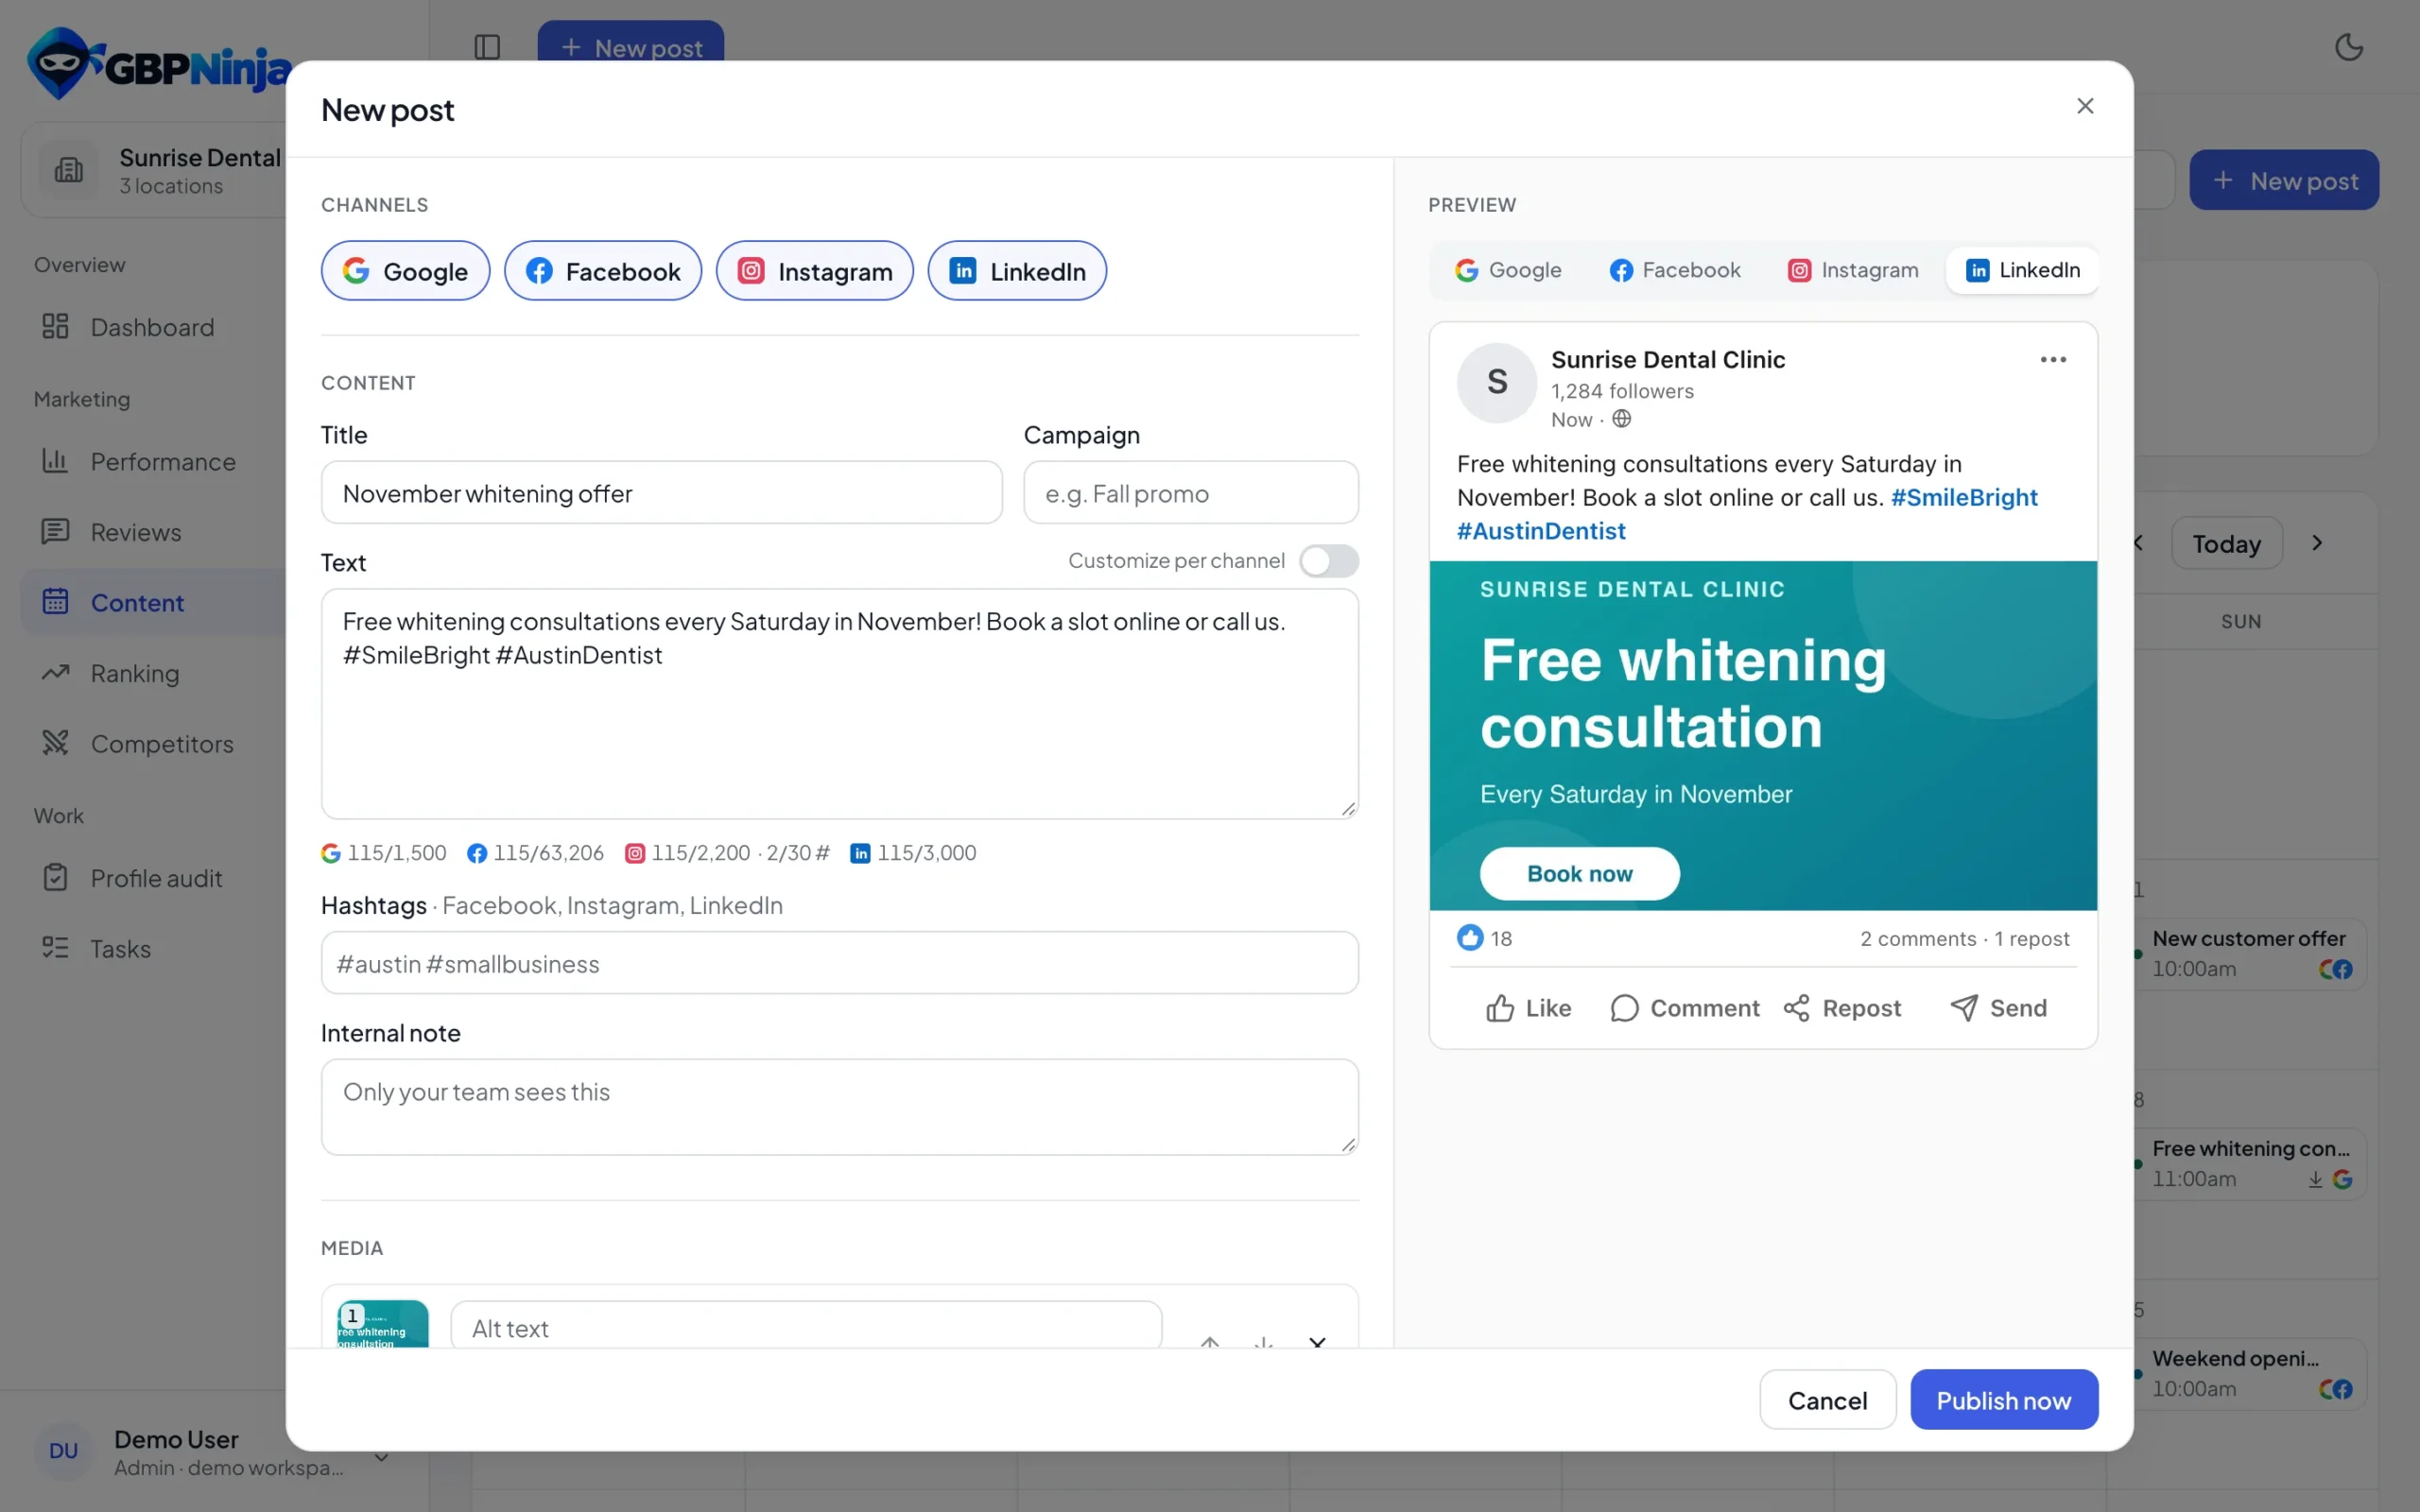Open Tasks in the sidebar

(153, 948)
